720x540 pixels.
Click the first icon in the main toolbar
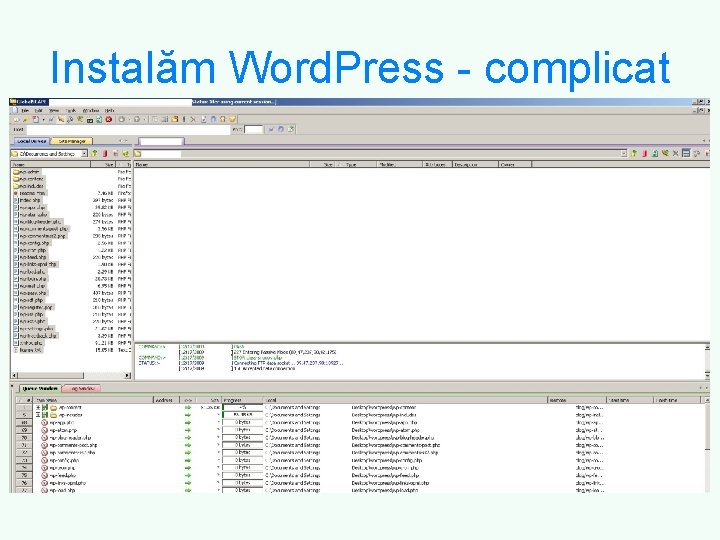(17, 119)
